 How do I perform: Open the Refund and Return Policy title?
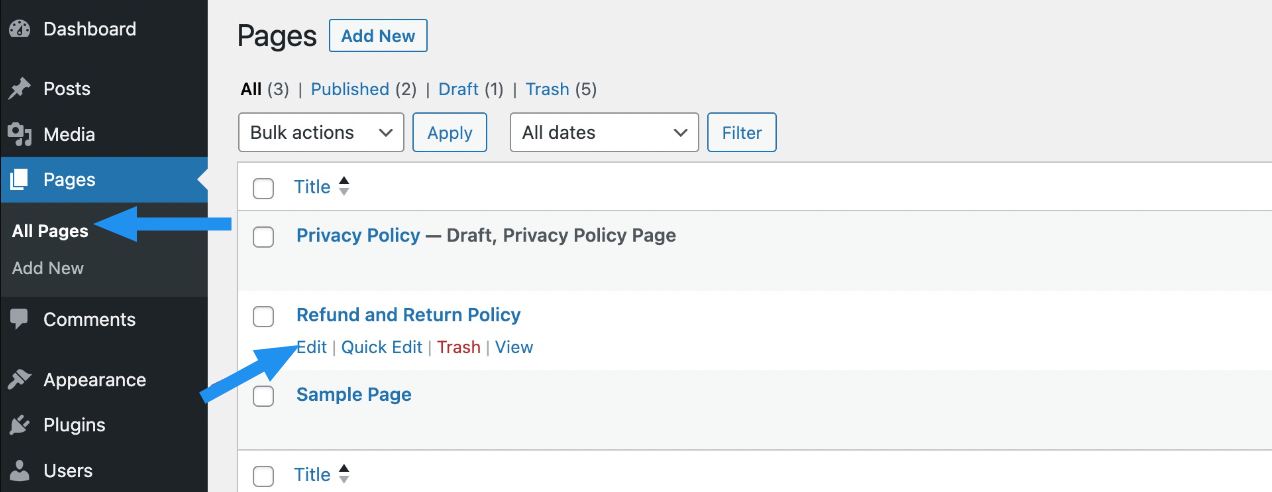click(408, 315)
